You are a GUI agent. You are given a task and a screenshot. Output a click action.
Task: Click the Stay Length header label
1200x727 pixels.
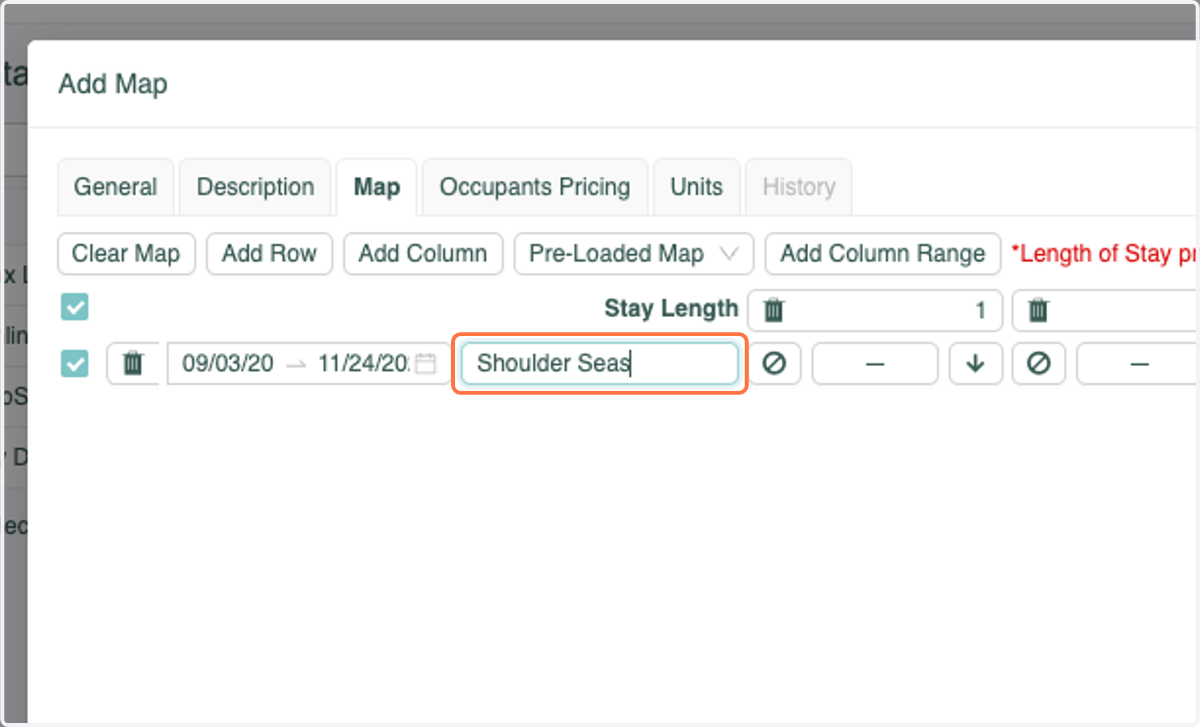click(671, 309)
